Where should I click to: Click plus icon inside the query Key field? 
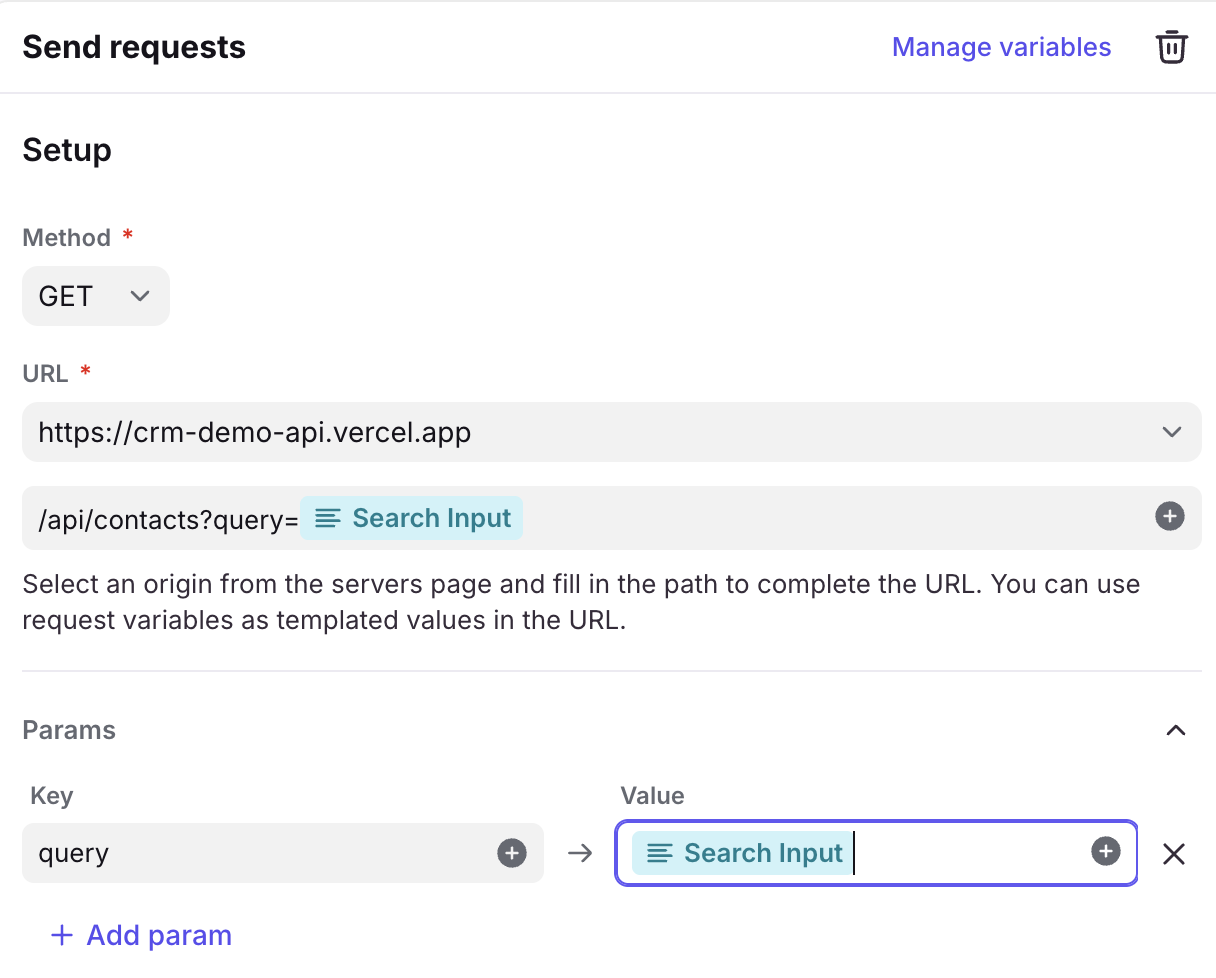point(512,853)
